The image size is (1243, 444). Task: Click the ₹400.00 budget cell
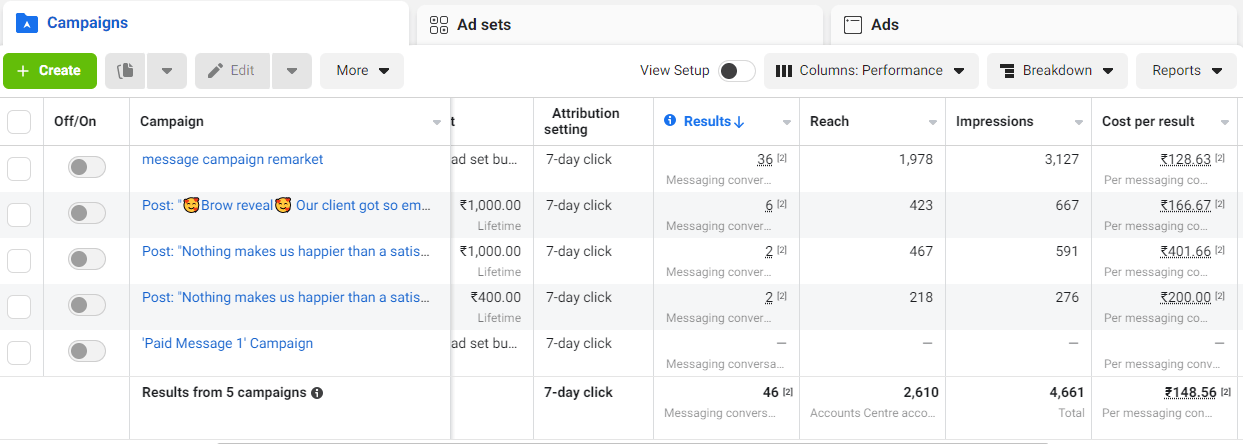click(495, 297)
